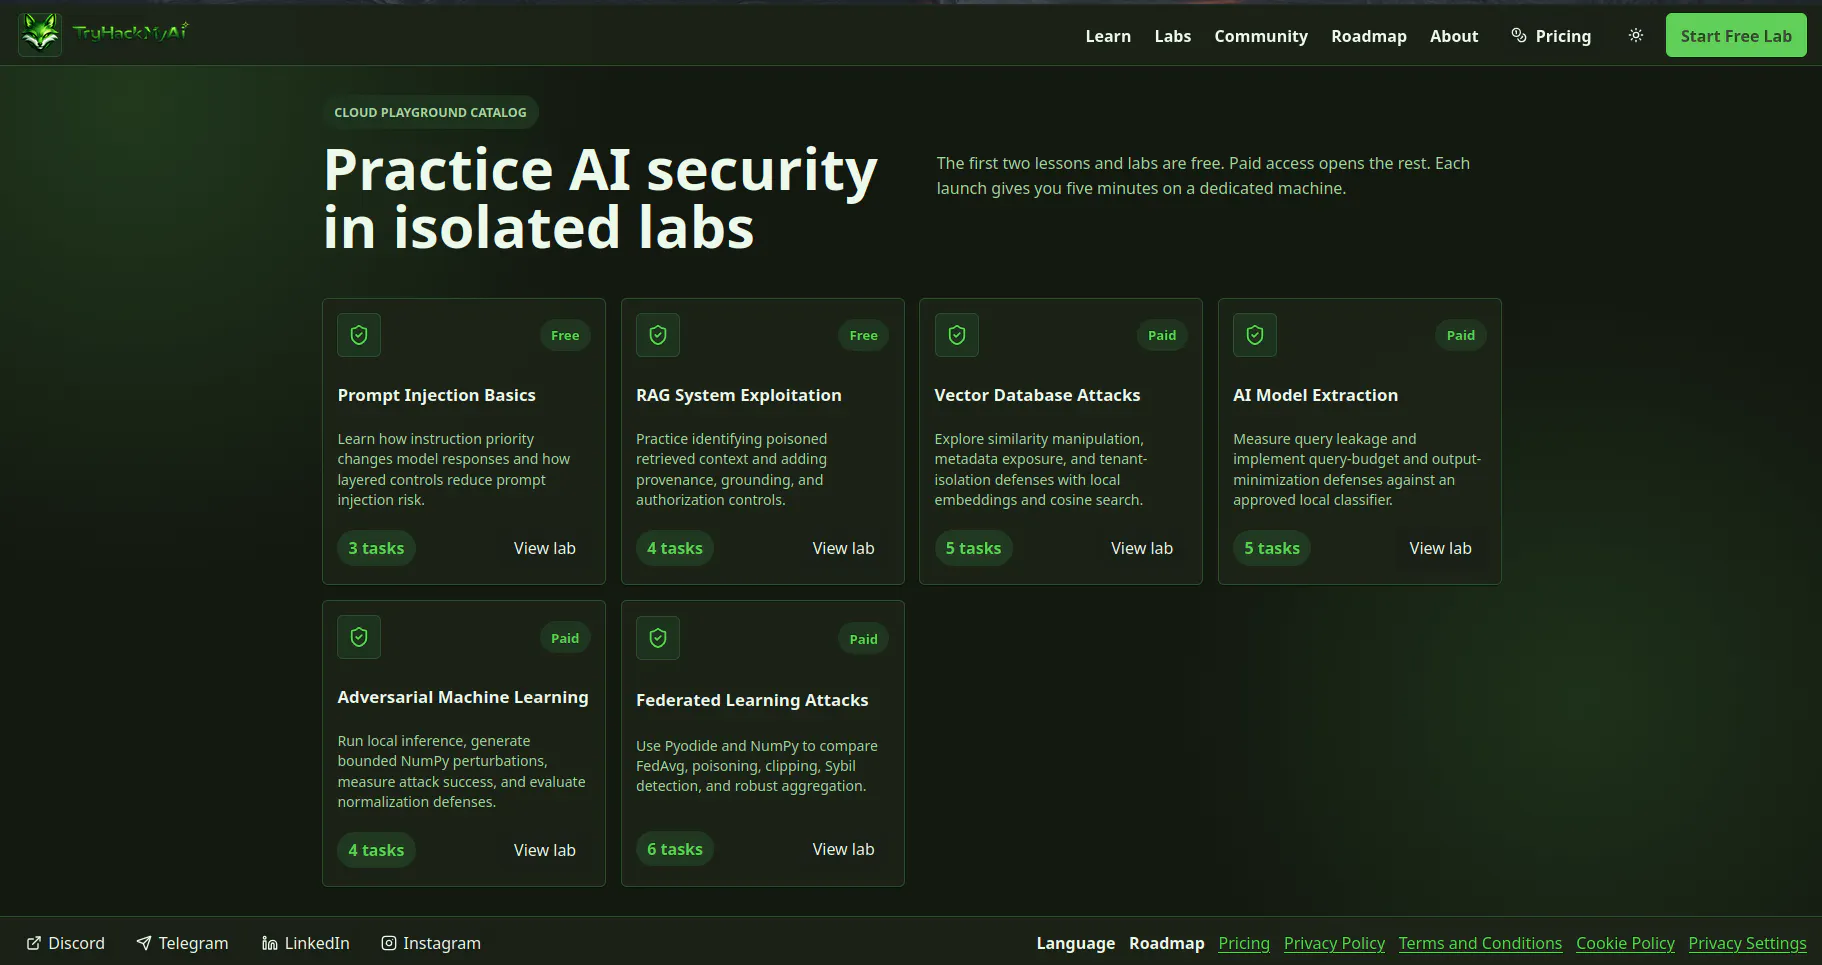1822x965 pixels.
Task: Click the 6 tasks pill
Action: 675,849
